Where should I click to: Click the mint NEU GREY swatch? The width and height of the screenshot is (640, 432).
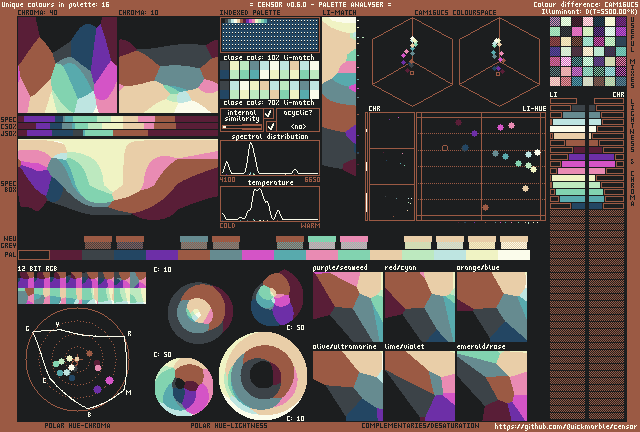point(322,243)
